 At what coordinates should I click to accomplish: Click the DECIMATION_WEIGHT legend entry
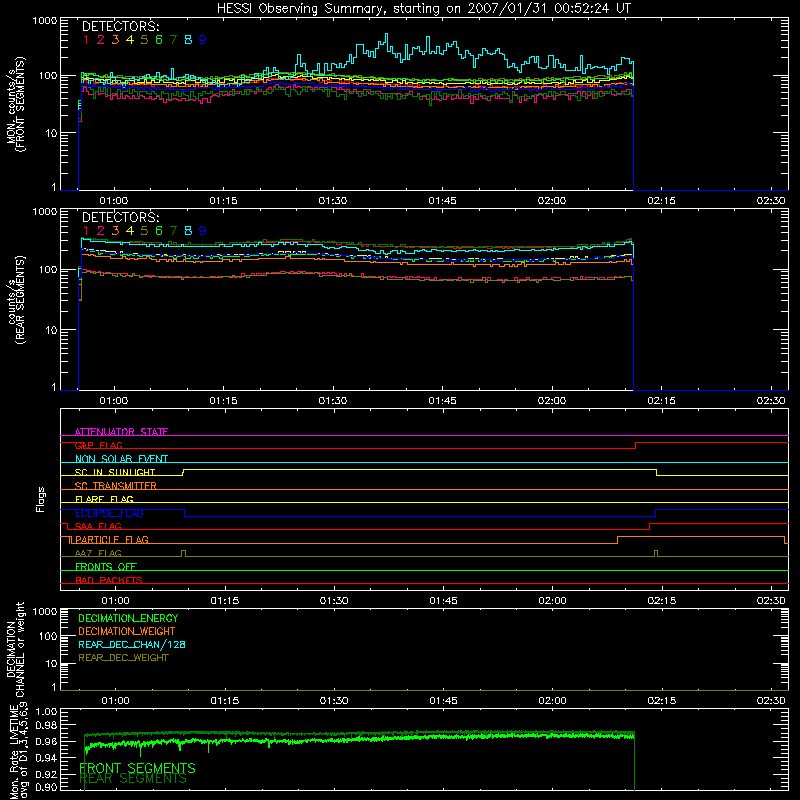127,631
